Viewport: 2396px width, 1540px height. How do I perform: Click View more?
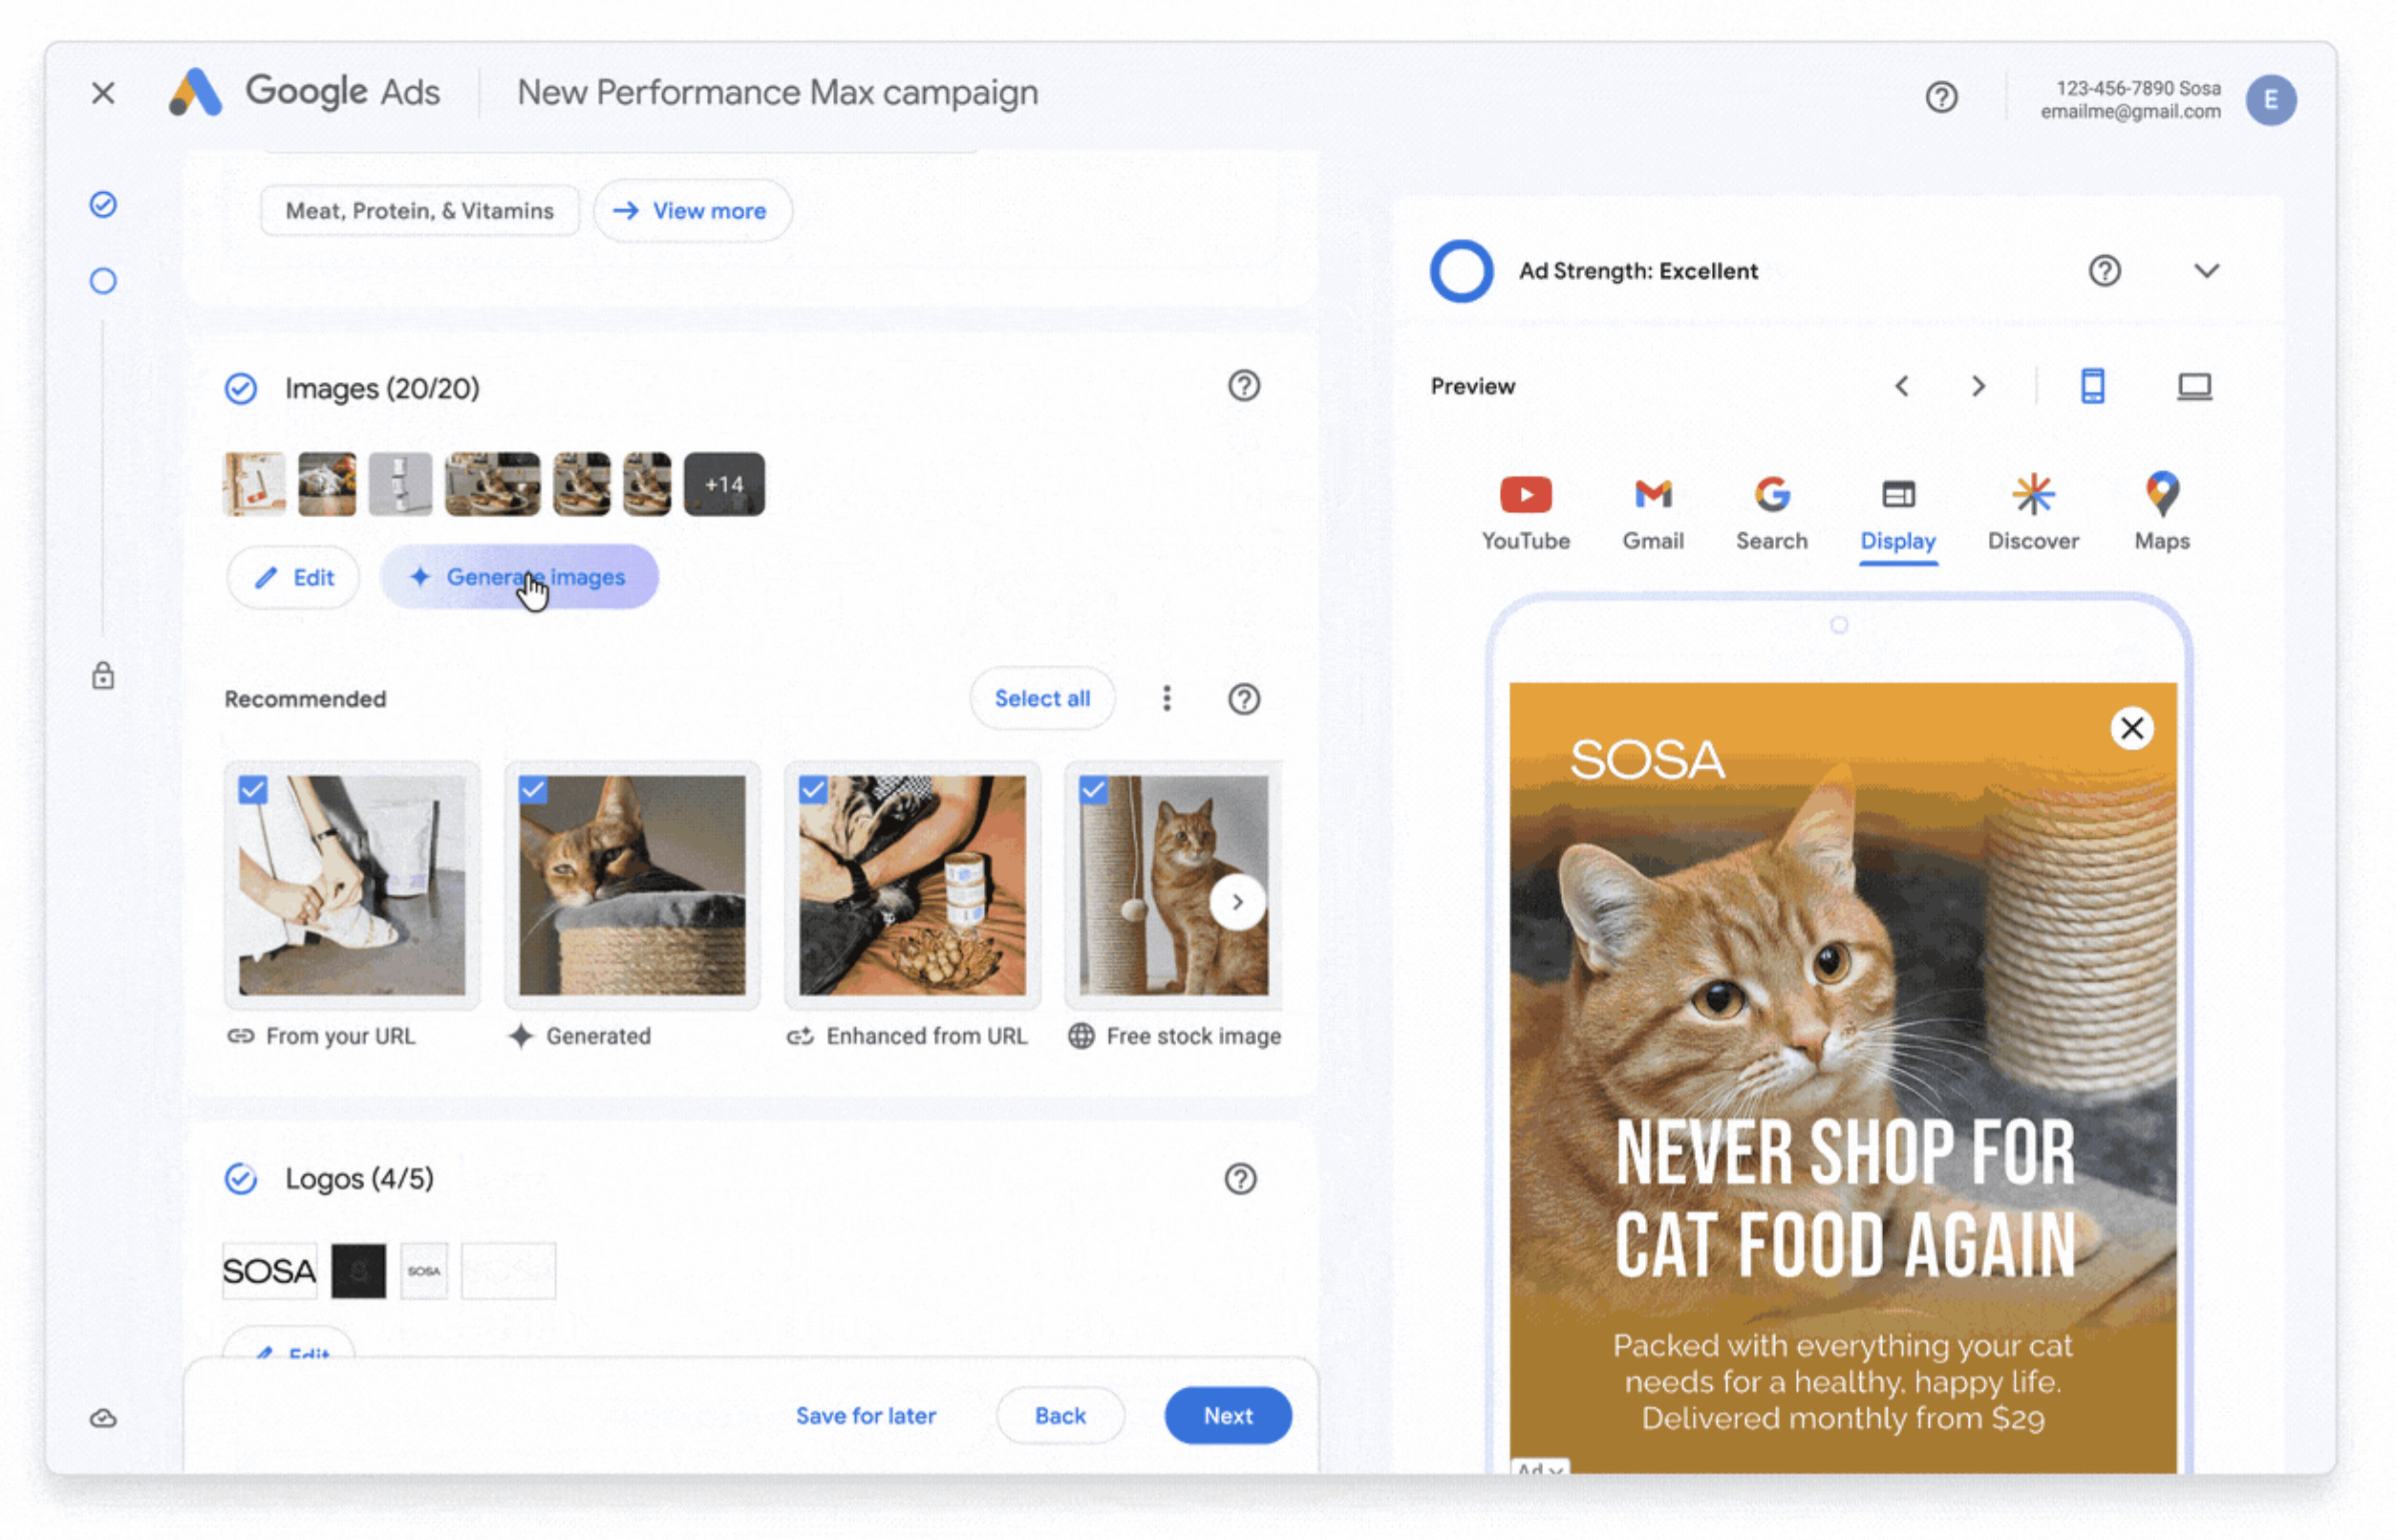pyautogui.click(x=692, y=210)
